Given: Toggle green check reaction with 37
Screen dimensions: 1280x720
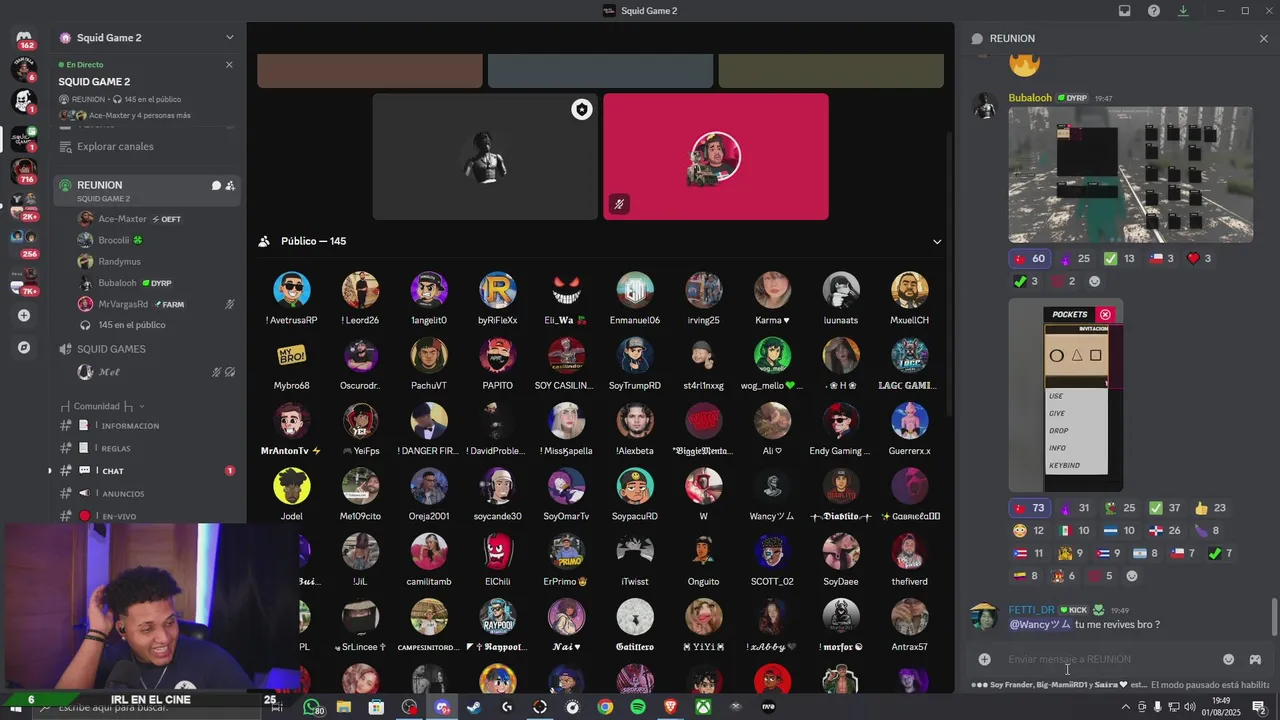Looking at the screenshot, I should [x=1164, y=508].
